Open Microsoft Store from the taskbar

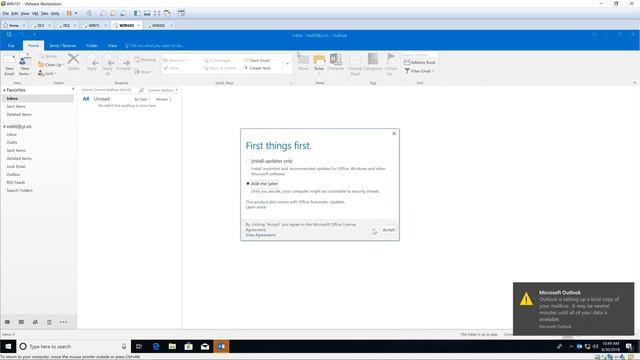[189, 347]
